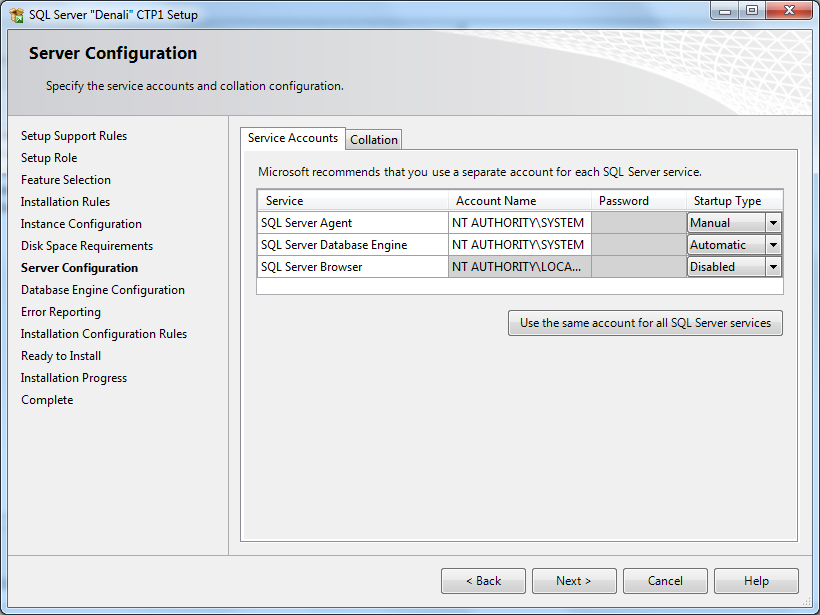This screenshot has width=820, height=615.
Task: Click the Installation Rules step
Action: pyautogui.click(x=65, y=202)
